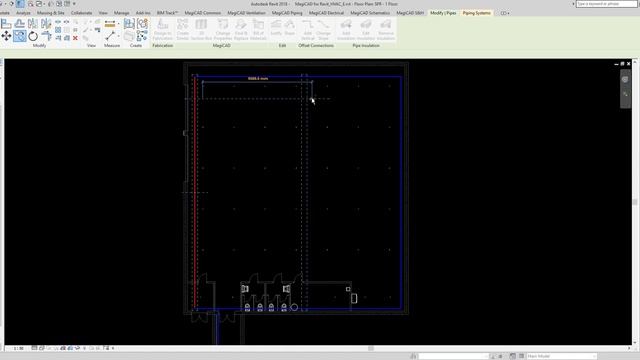
Task: Click the Create Assembly icon
Action: (x=129, y=24)
